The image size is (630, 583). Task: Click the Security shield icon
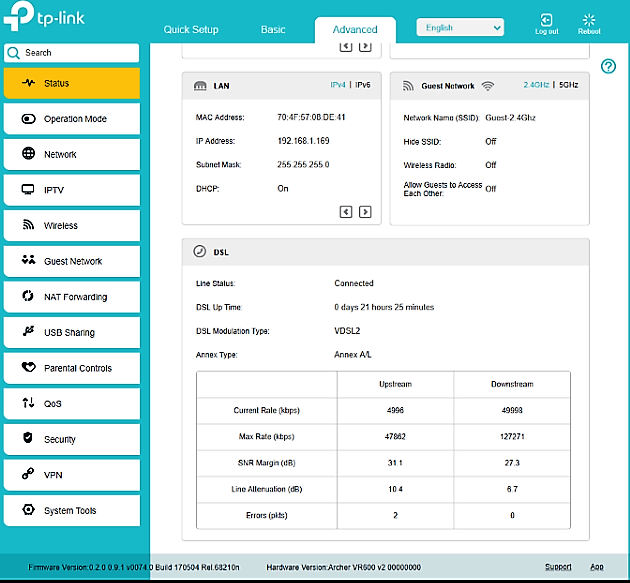(27, 440)
